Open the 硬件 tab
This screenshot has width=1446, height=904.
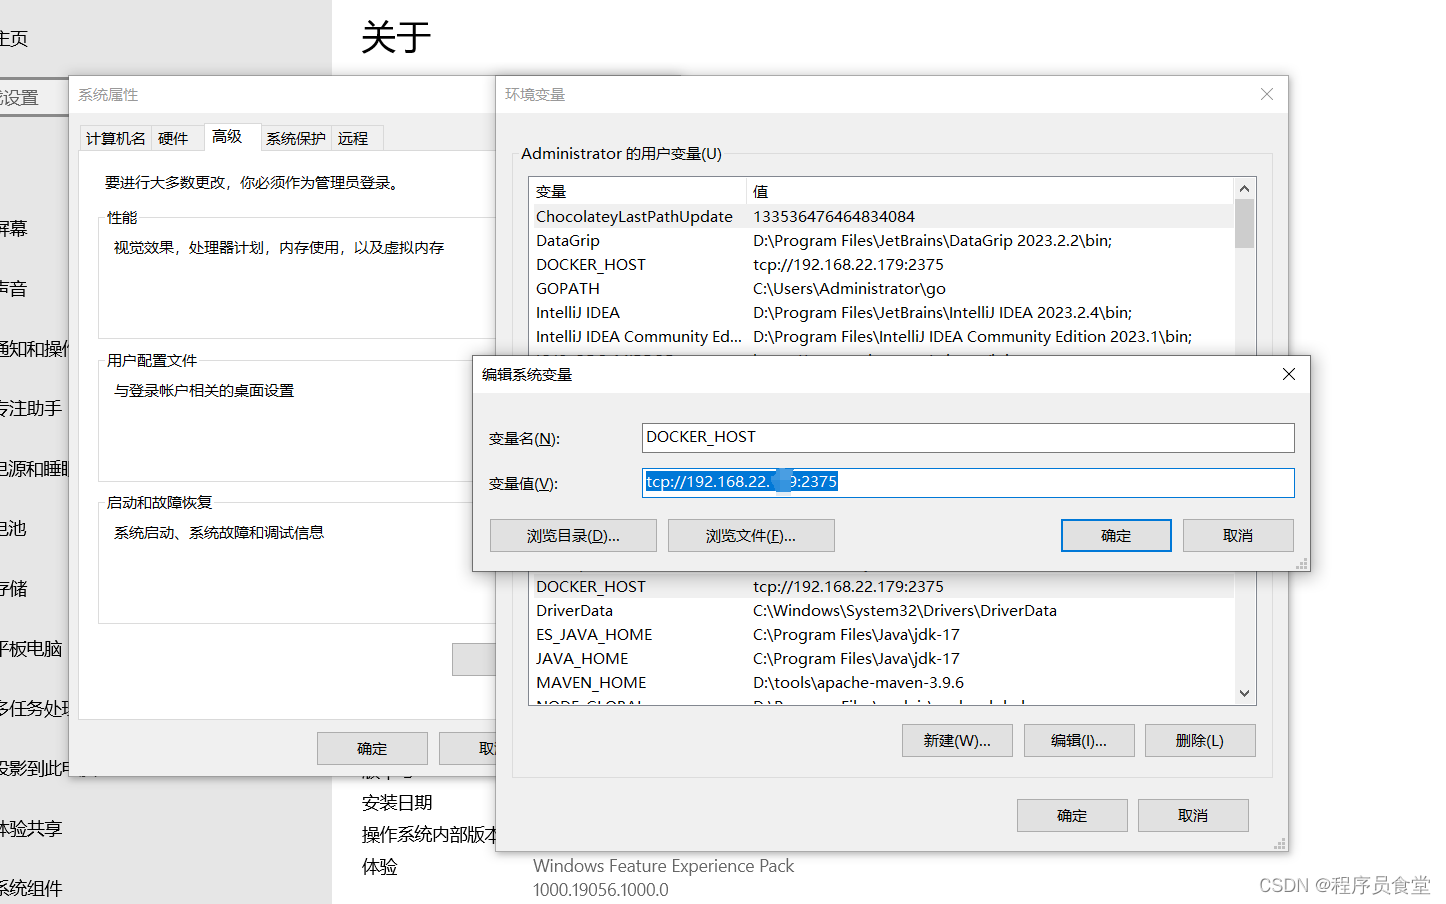175,137
